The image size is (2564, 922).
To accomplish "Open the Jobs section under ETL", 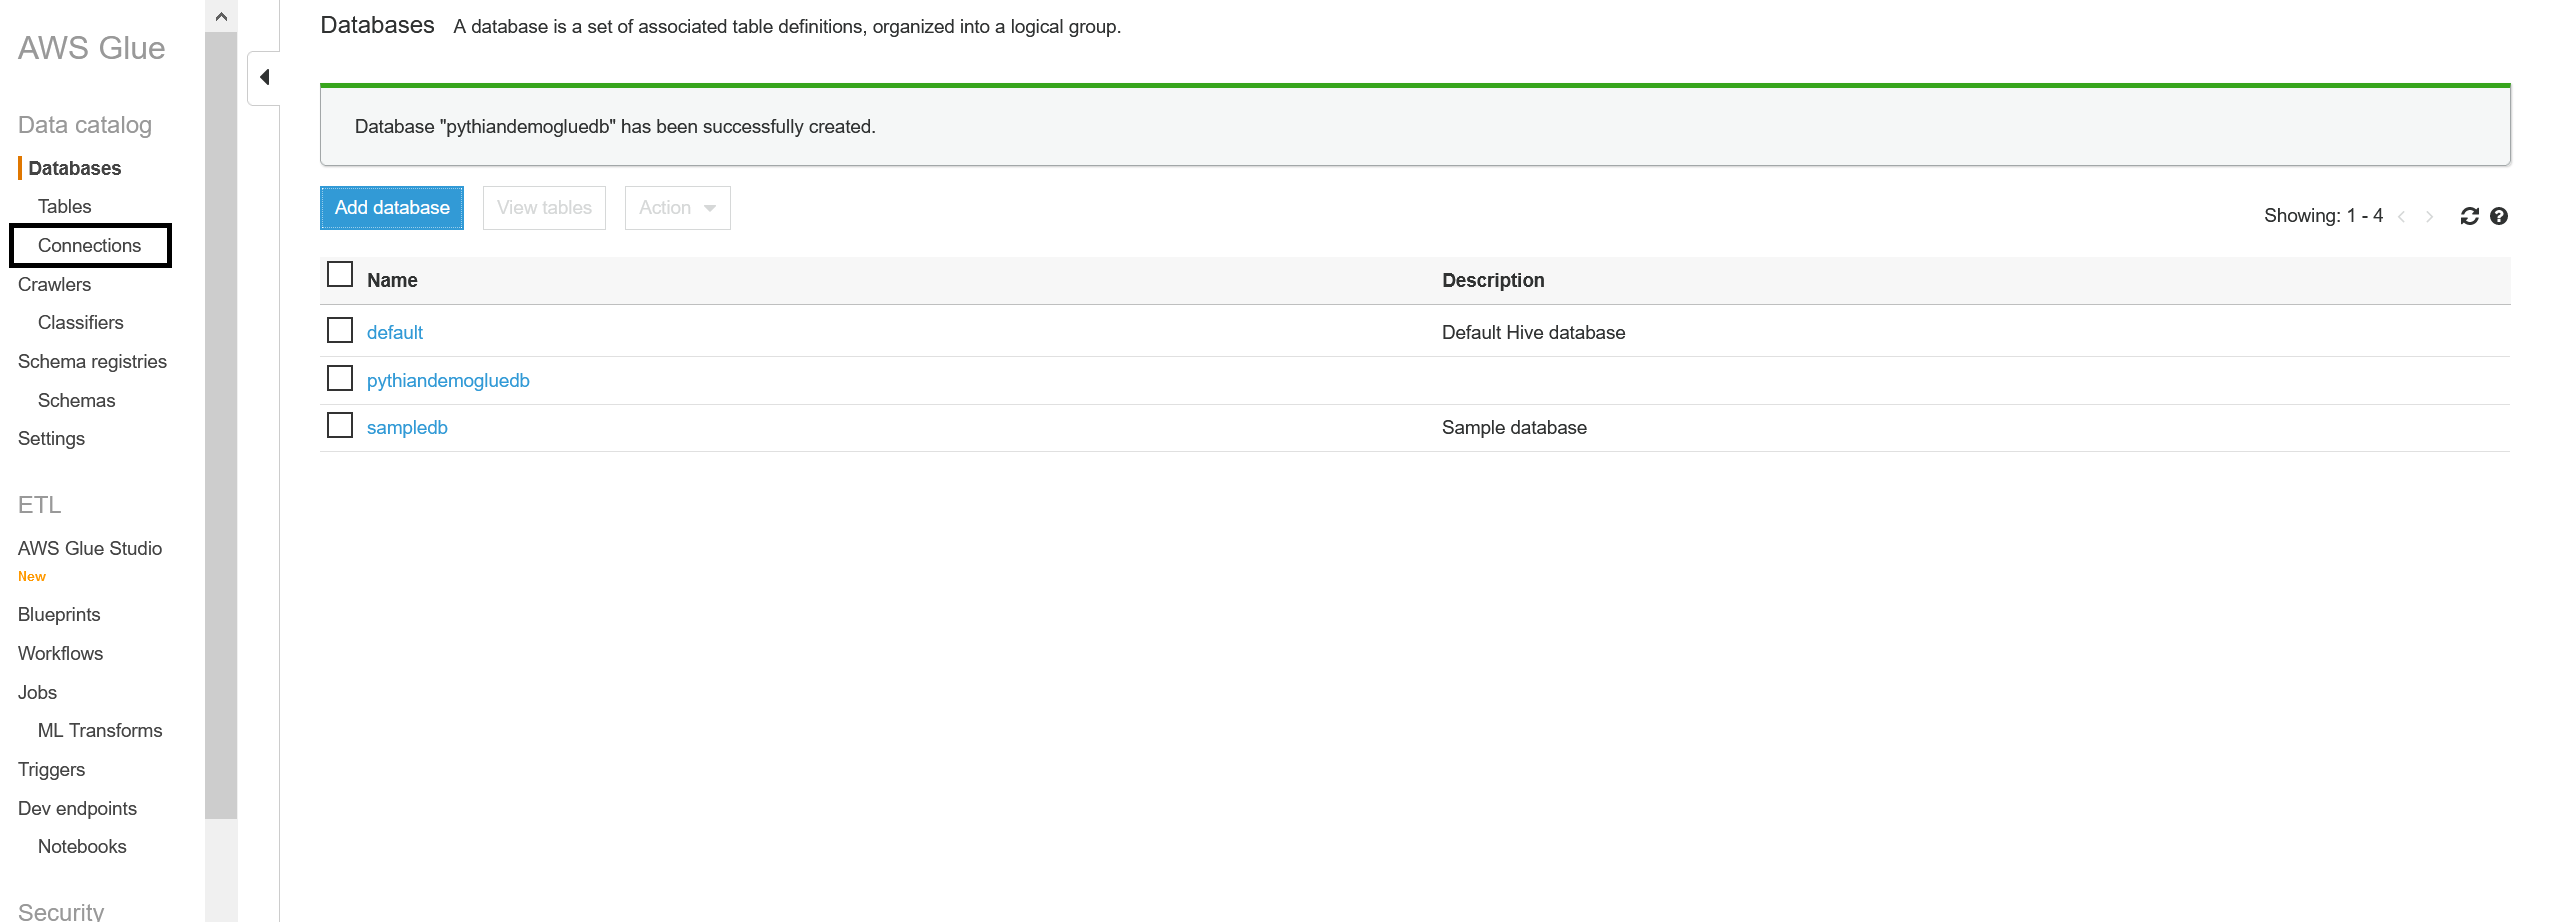I will pos(37,692).
